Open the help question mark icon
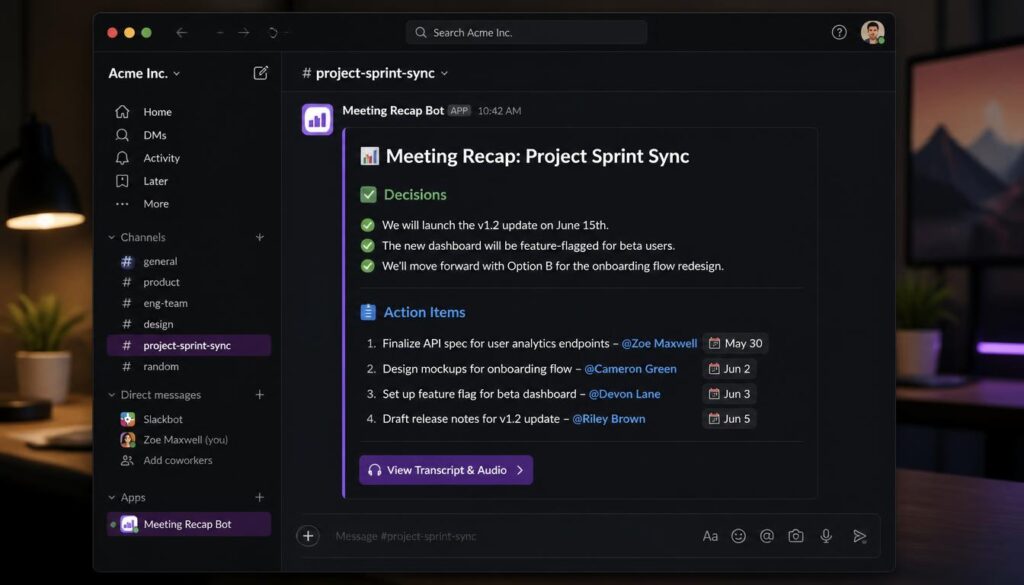The height and width of the screenshot is (585, 1024). [839, 32]
